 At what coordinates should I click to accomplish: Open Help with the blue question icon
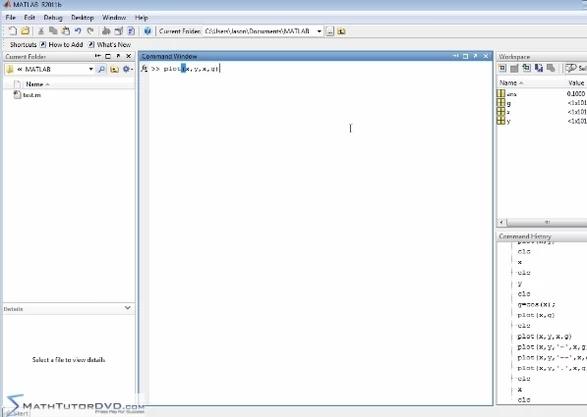coord(147,31)
